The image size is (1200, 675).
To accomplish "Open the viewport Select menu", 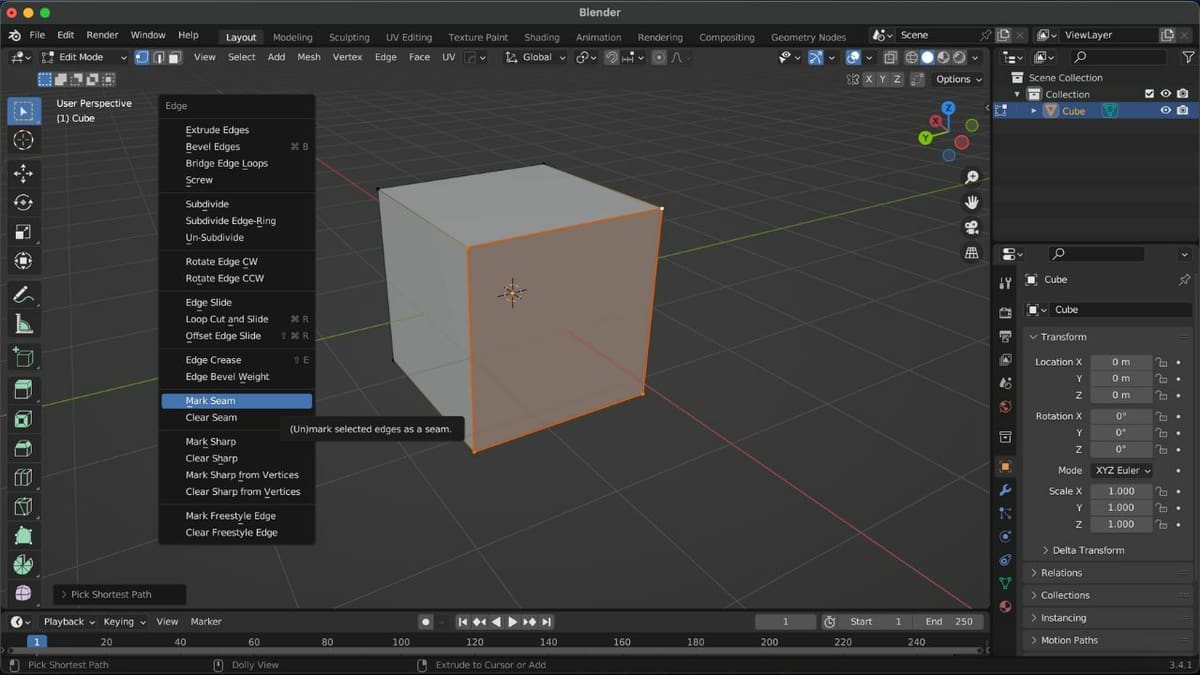I will [x=241, y=57].
